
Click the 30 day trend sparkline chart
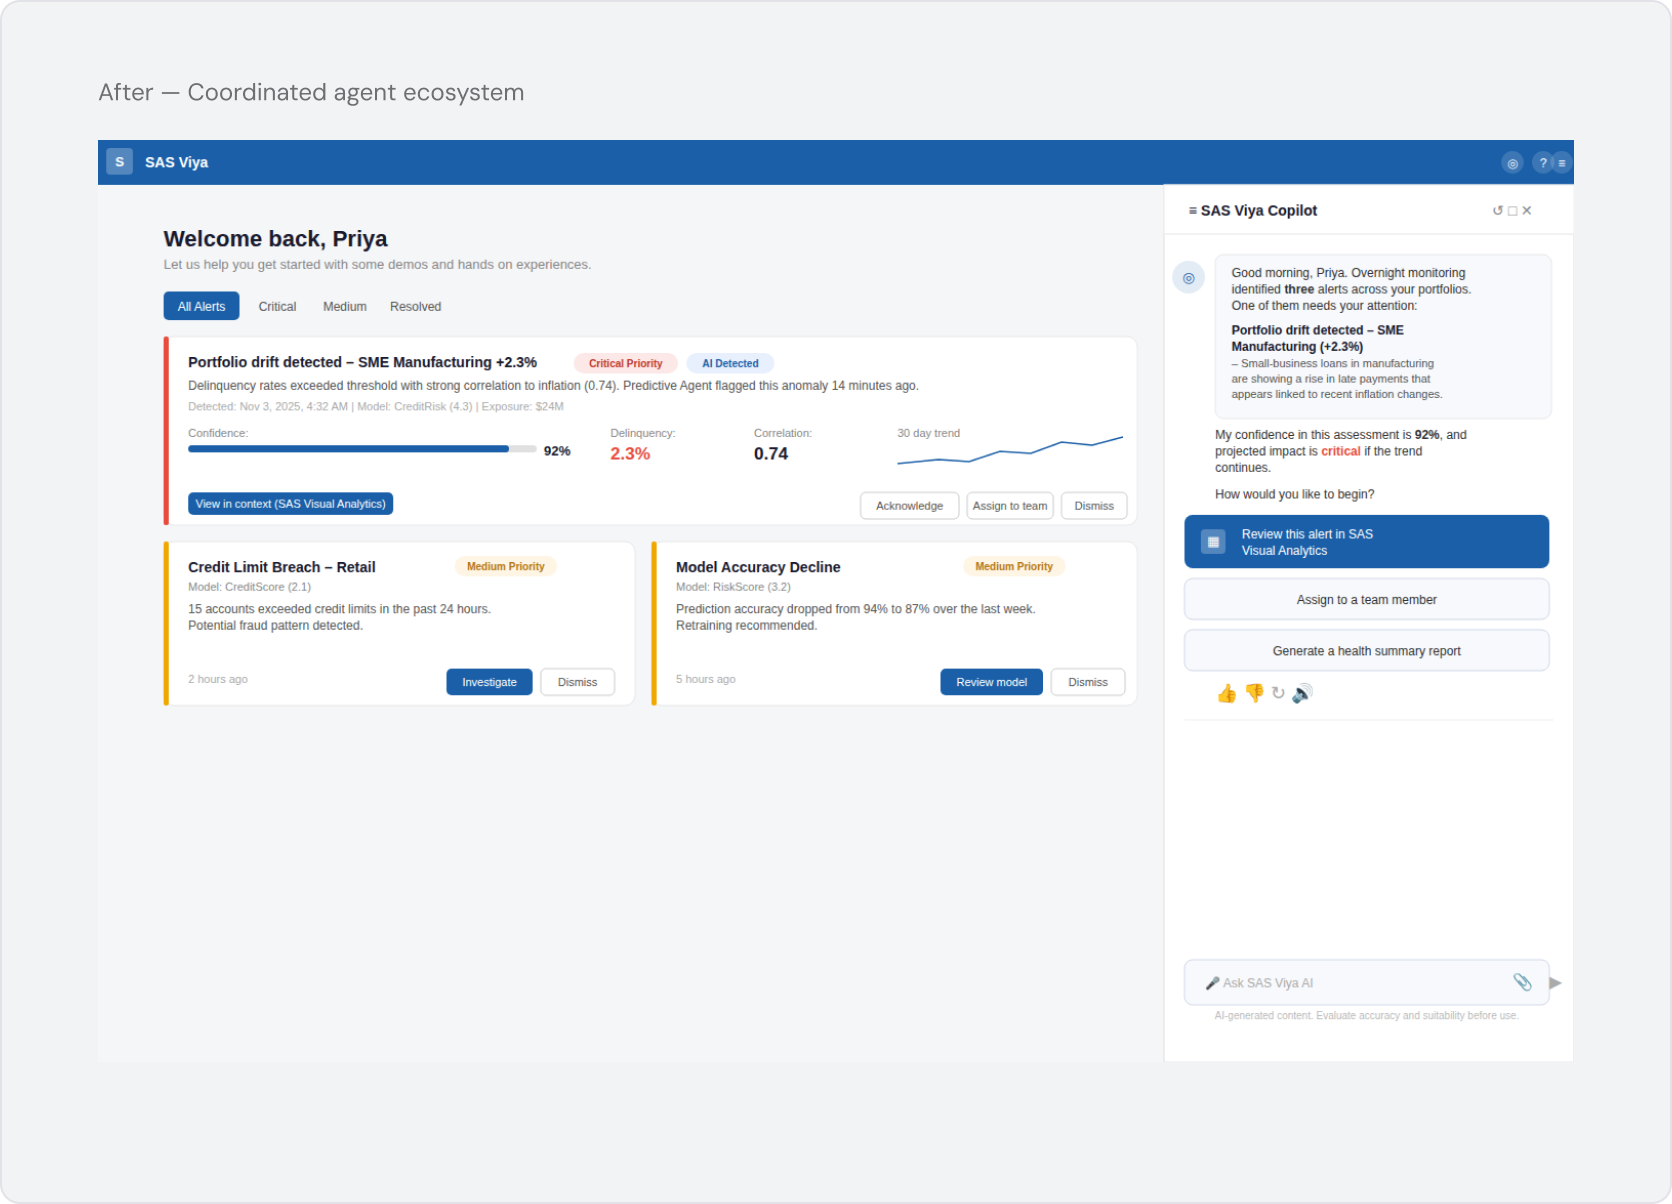[x=1010, y=451]
